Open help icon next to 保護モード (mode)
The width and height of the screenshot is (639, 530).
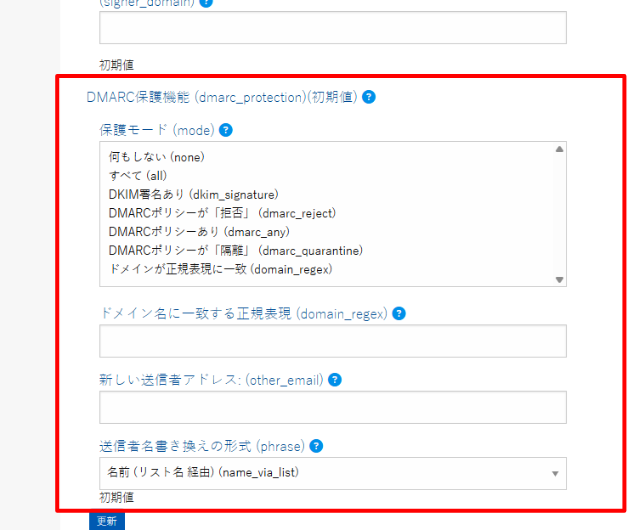(226, 130)
